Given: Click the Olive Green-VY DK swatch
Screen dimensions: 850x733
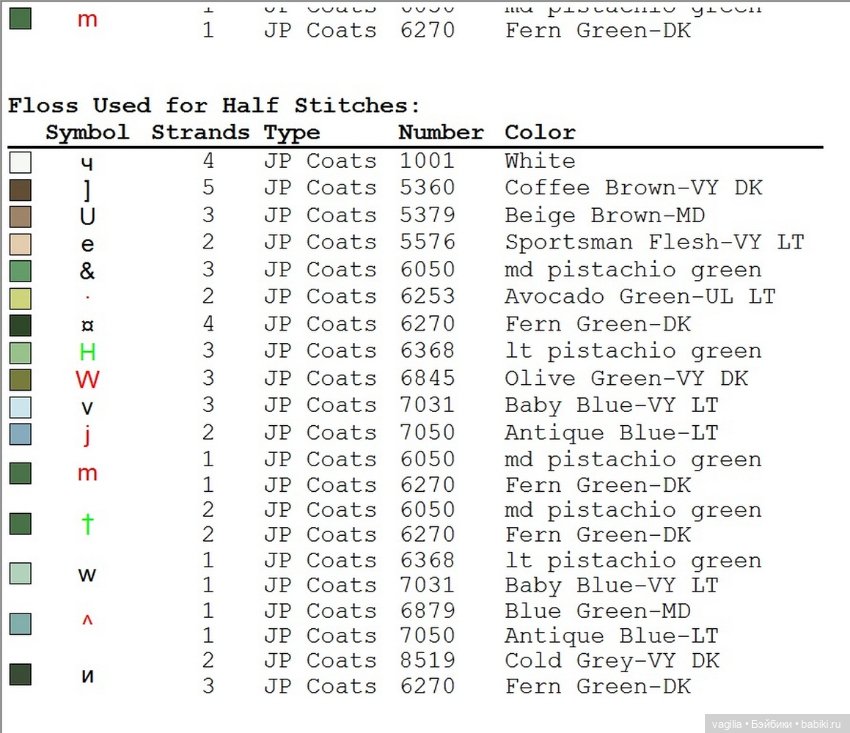Looking at the screenshot, I should click(x=20, y=379).
